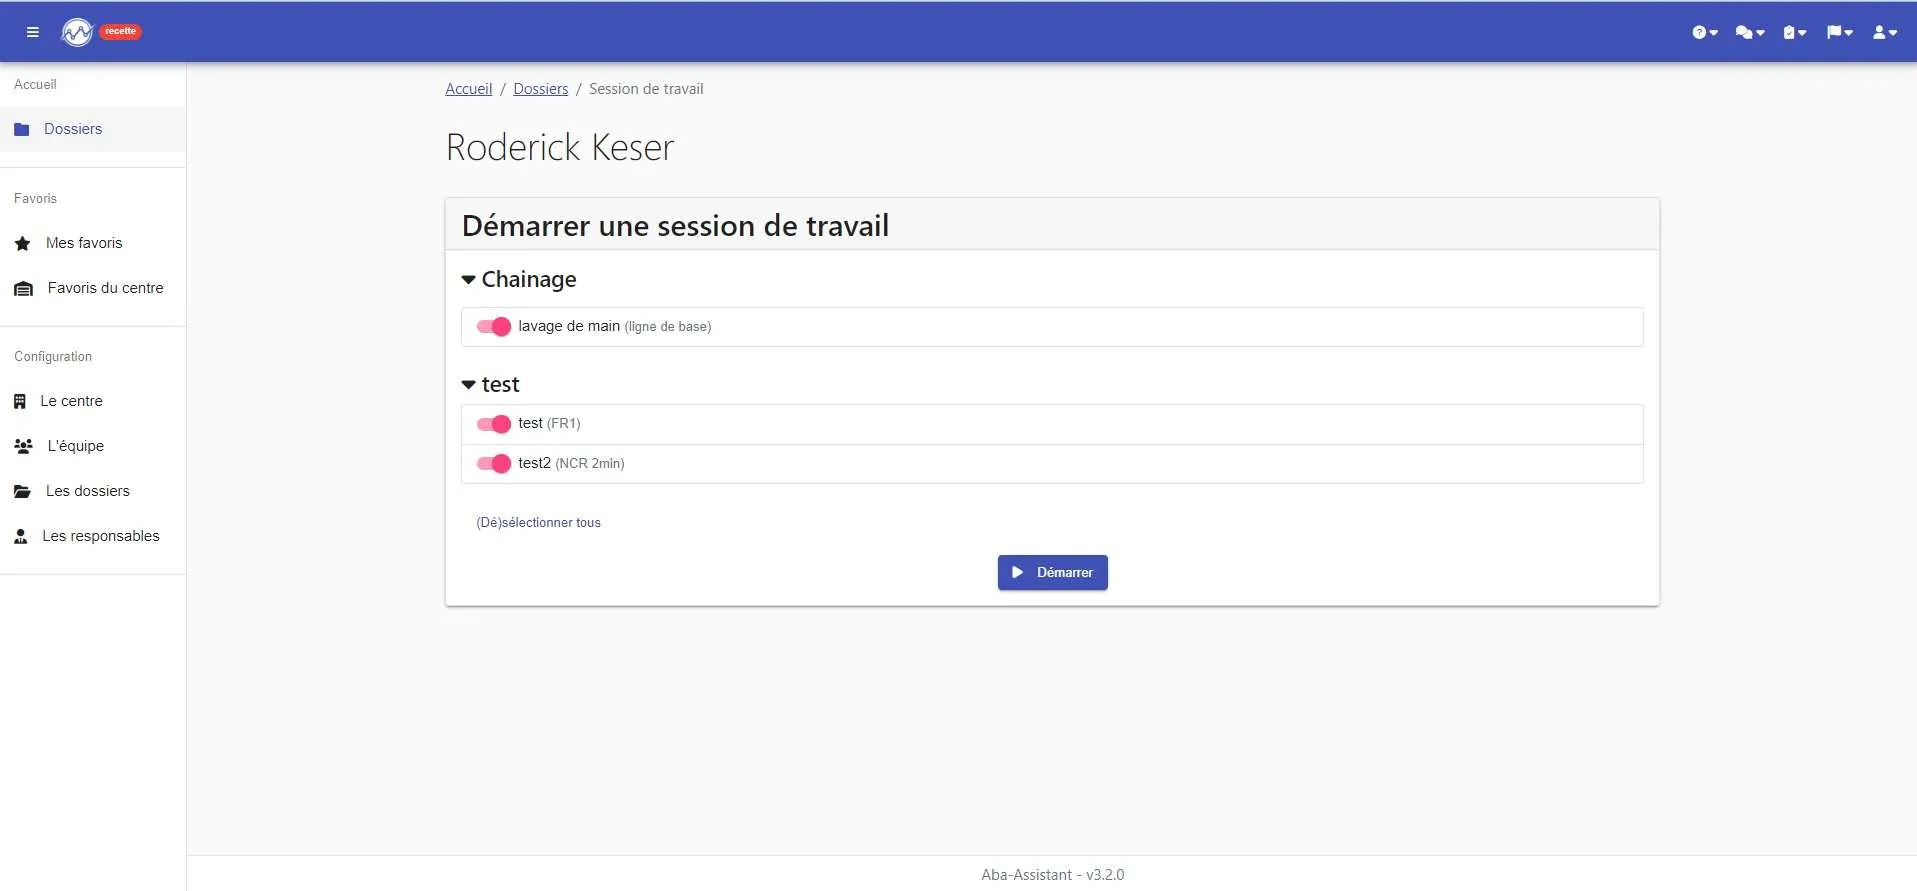Image resolution: width=1917 pixels, height=891 pixels.
Task: Click the Roderick Keser heading
Action: [x=559, y=147]
